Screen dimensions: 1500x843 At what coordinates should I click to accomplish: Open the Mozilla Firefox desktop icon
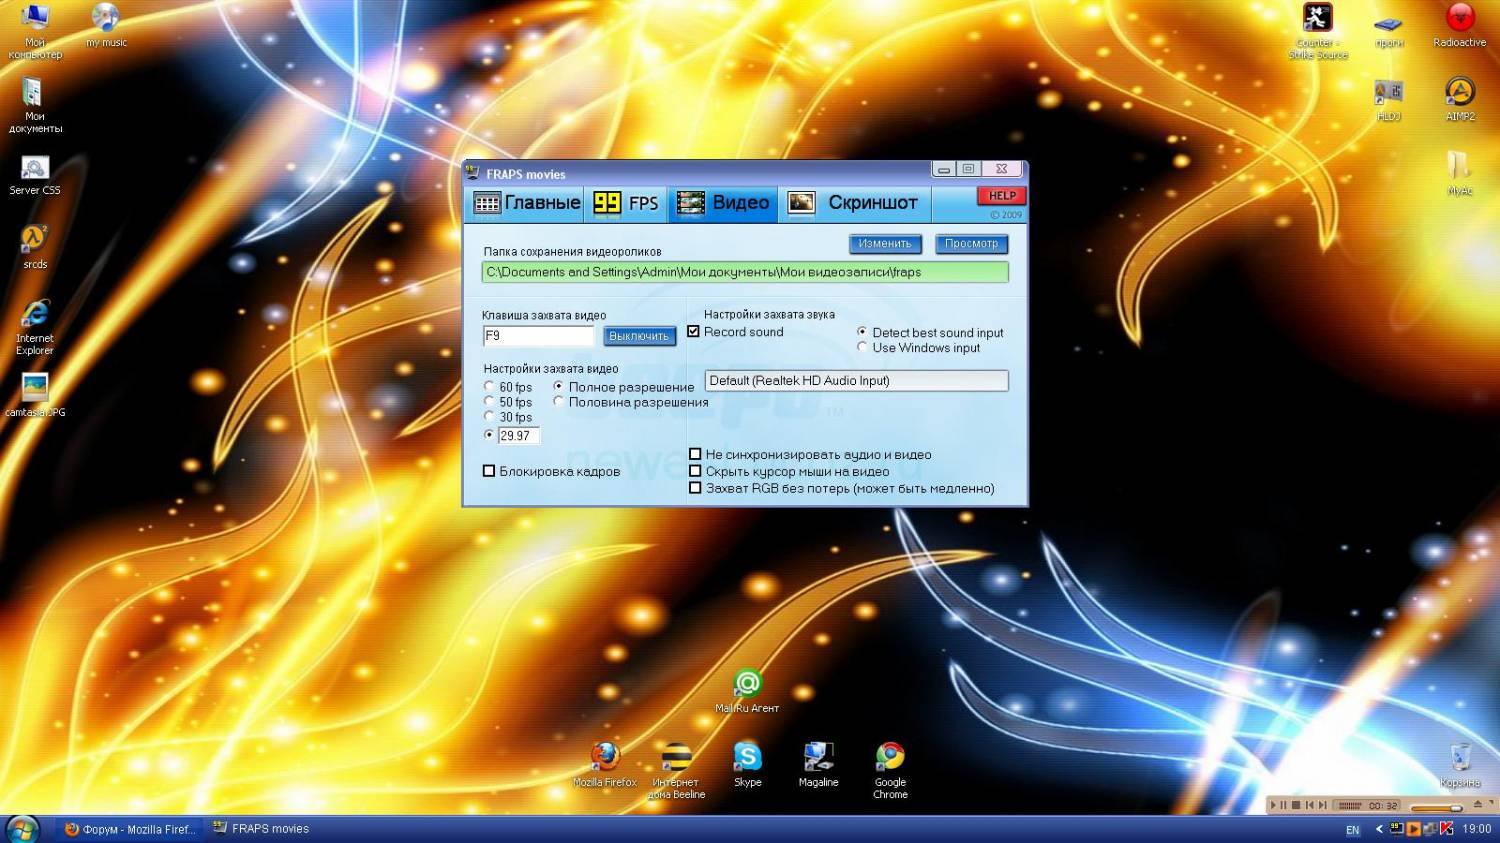coord(605,758)
